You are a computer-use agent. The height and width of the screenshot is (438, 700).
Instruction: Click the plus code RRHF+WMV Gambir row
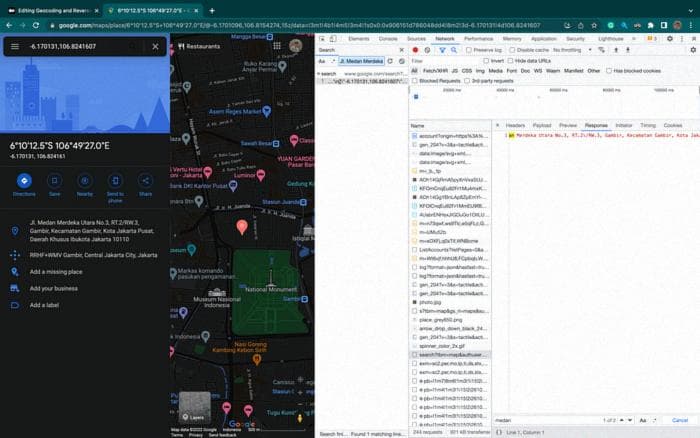tap(85, 255)
